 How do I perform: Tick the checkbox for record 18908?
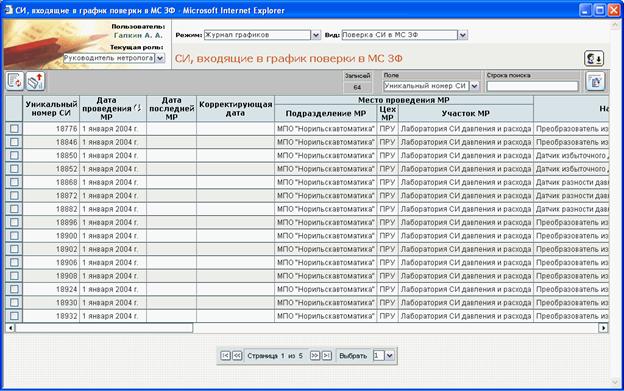click(14, 276)
